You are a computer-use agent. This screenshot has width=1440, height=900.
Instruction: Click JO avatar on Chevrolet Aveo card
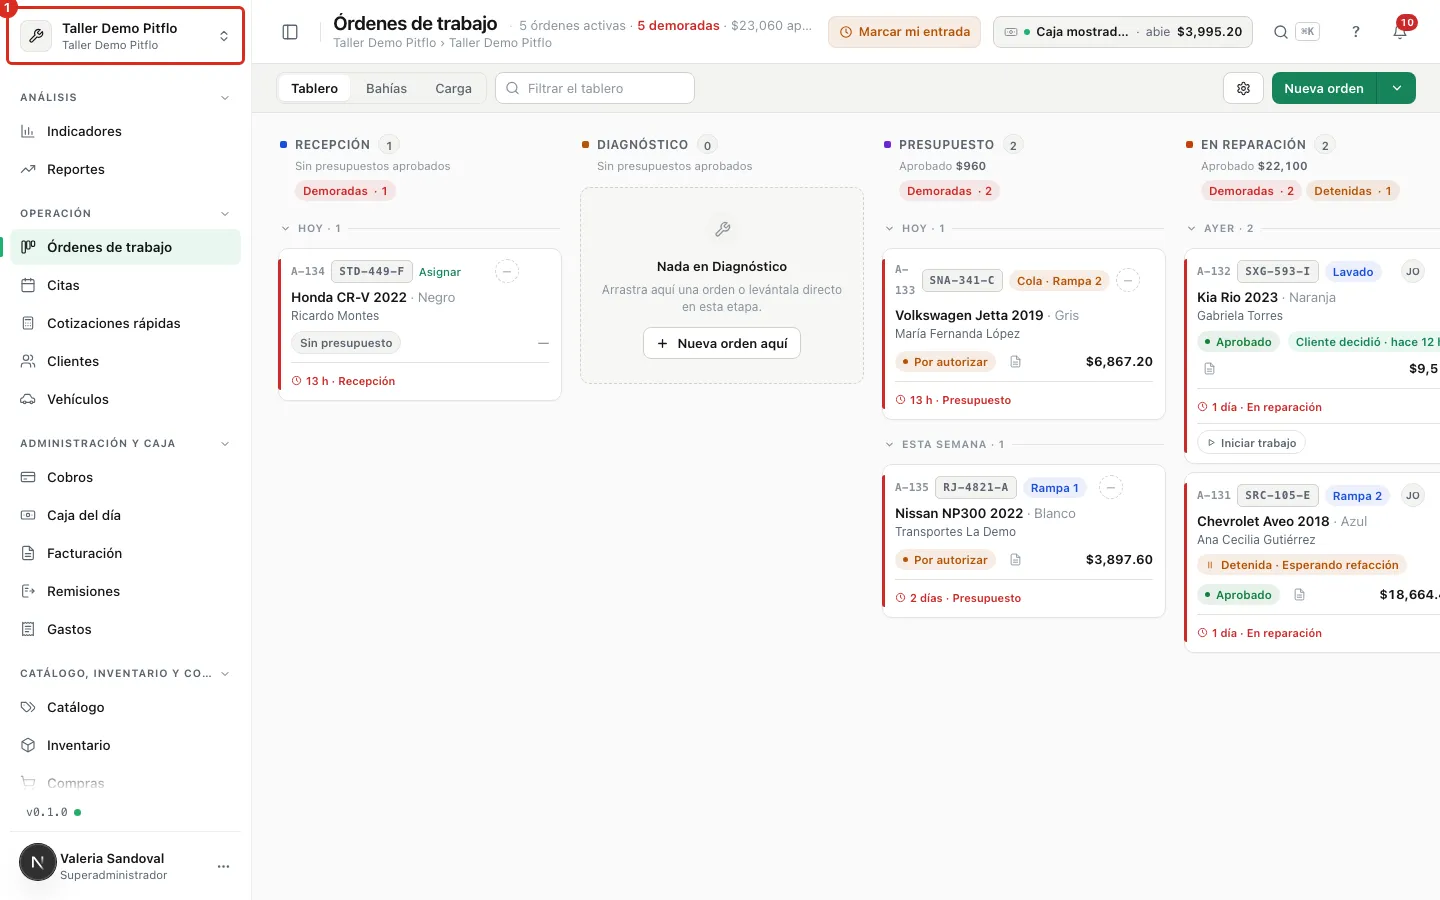[x=1413, y=495]
